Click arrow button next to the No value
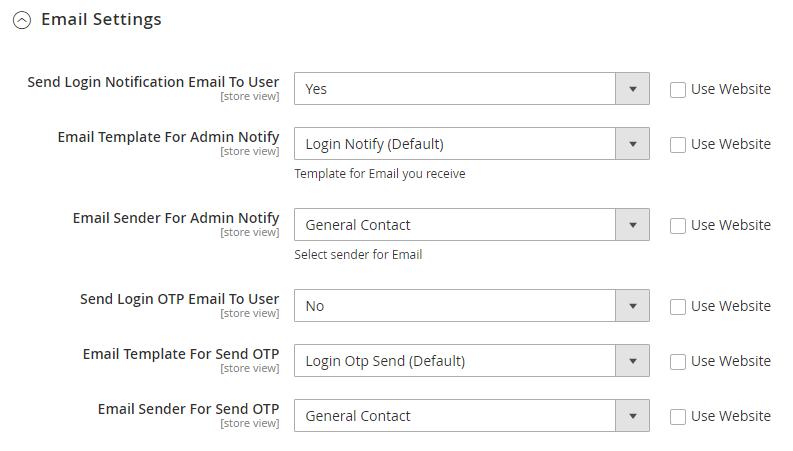 (632, 306)
